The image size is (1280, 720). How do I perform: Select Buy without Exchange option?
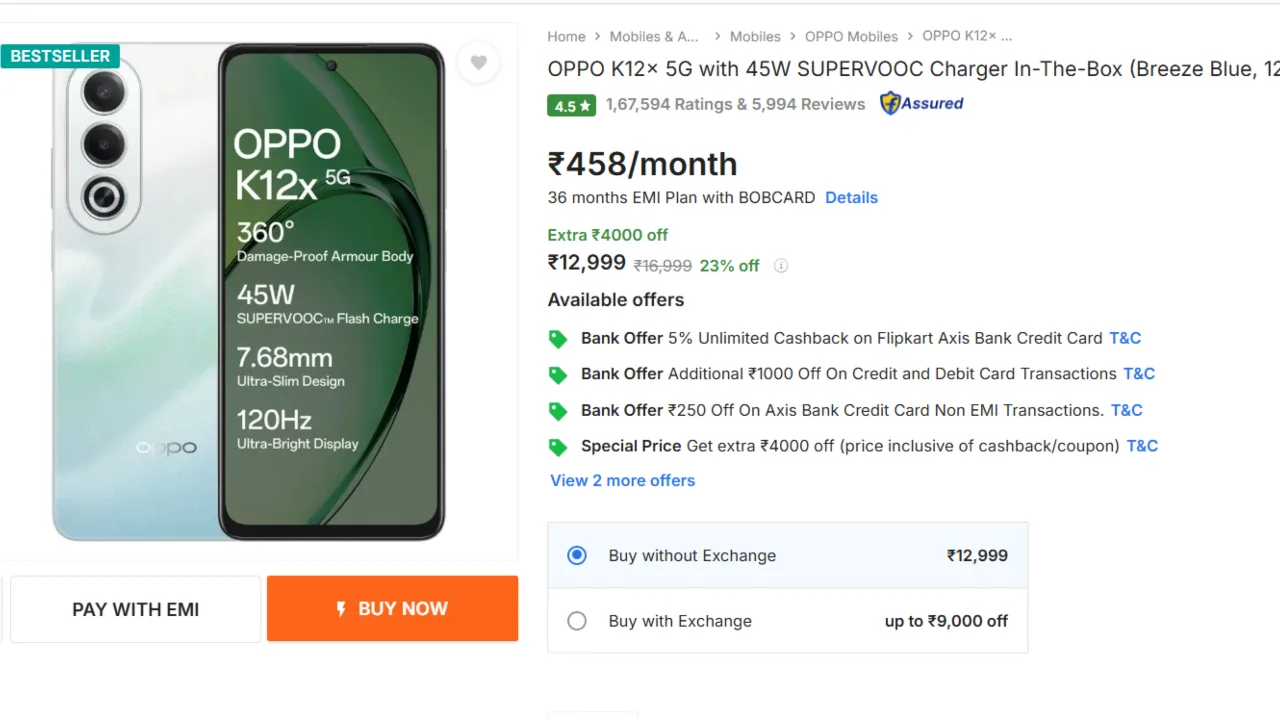point(577,555)
